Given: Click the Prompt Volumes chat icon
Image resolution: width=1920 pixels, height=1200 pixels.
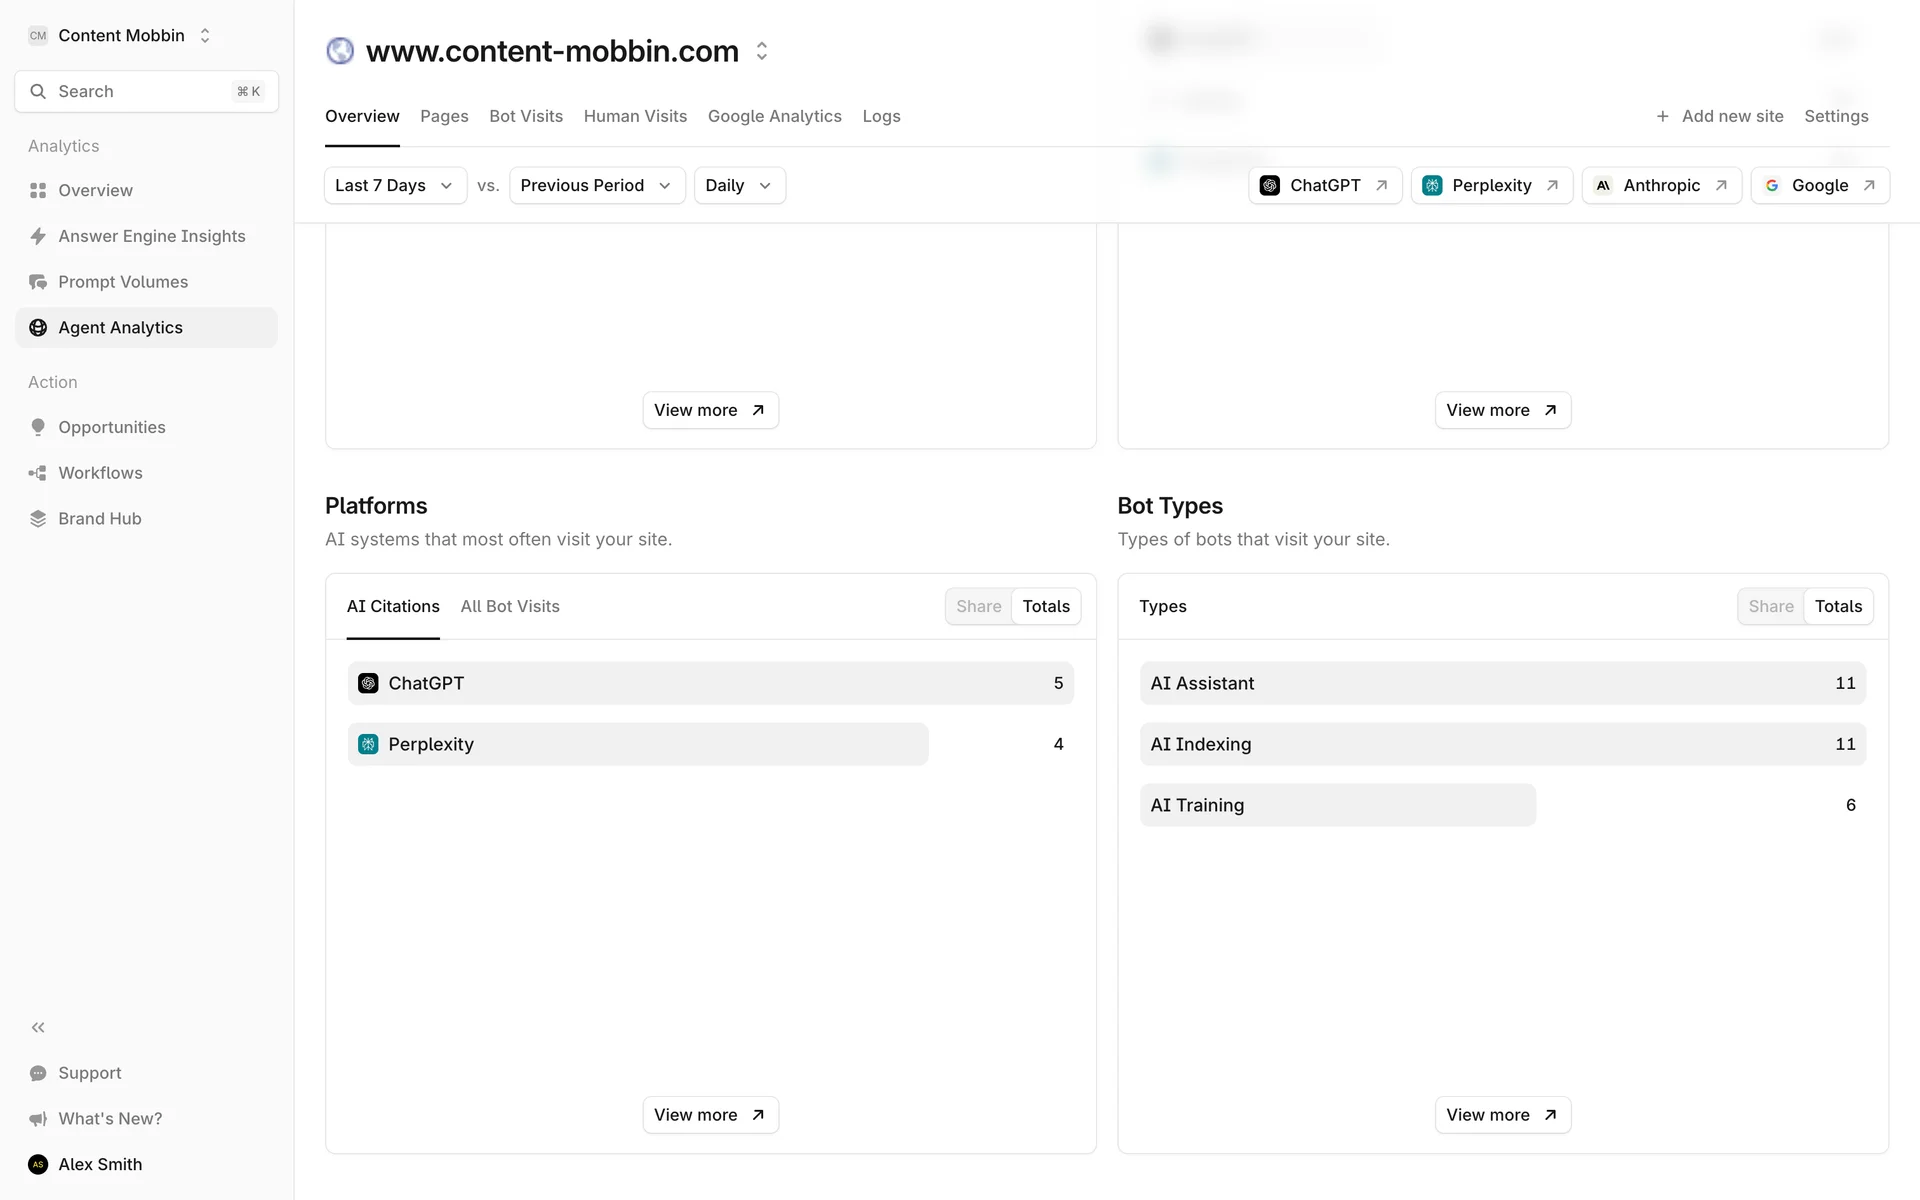Looking at the screenshot, I should pyautogui.click(x=38, y=282).
